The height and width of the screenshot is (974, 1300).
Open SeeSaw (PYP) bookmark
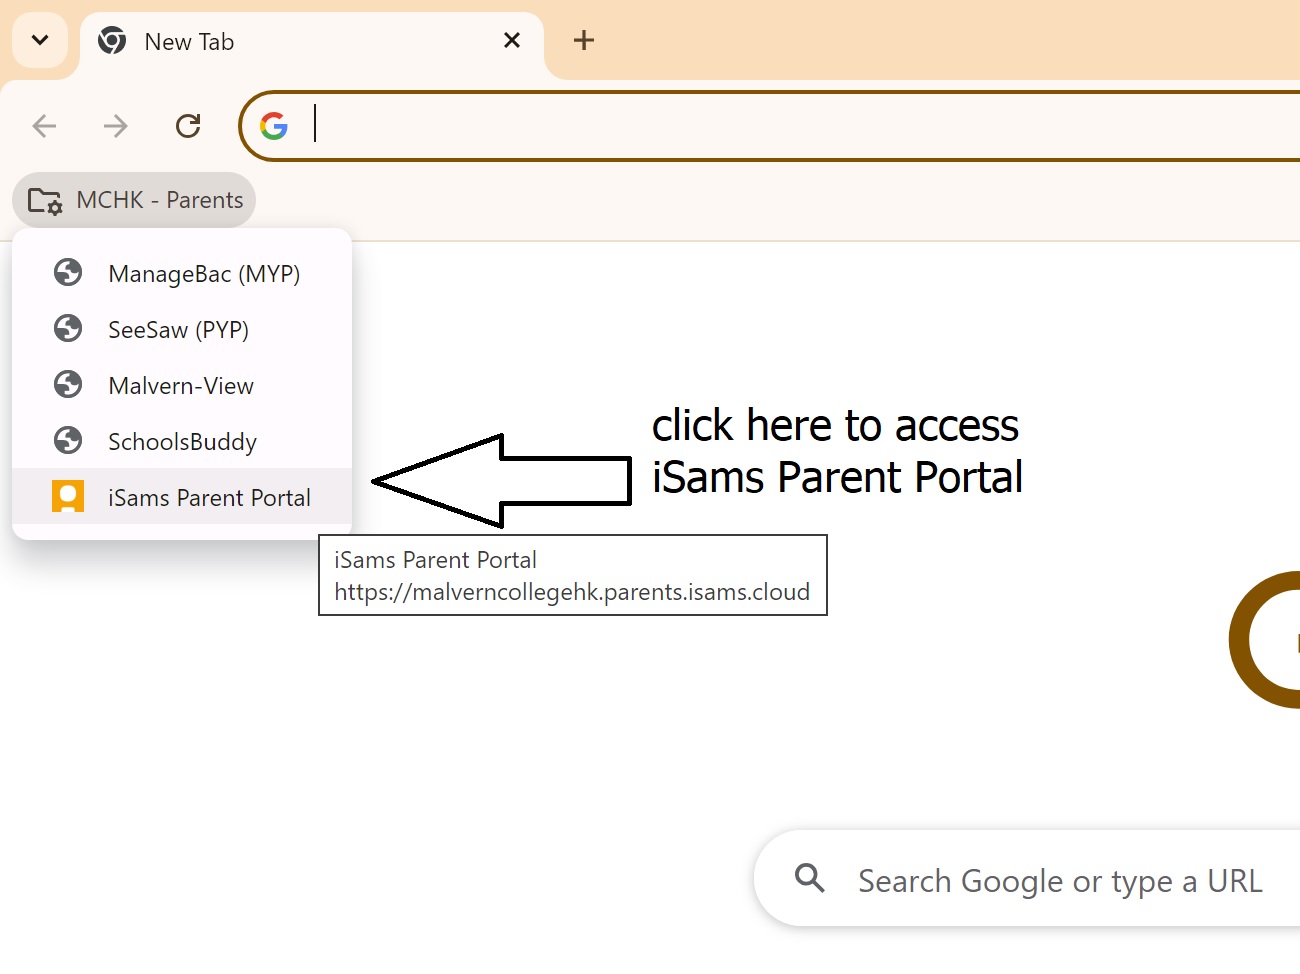click(x=182, y=329)
